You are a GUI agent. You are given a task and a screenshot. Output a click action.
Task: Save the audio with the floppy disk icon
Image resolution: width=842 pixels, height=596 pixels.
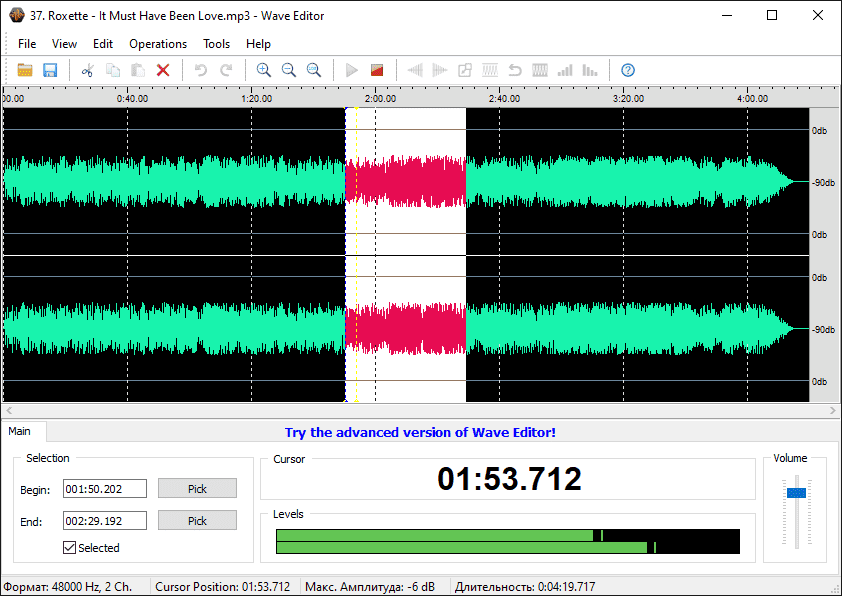tap(50, 70)
